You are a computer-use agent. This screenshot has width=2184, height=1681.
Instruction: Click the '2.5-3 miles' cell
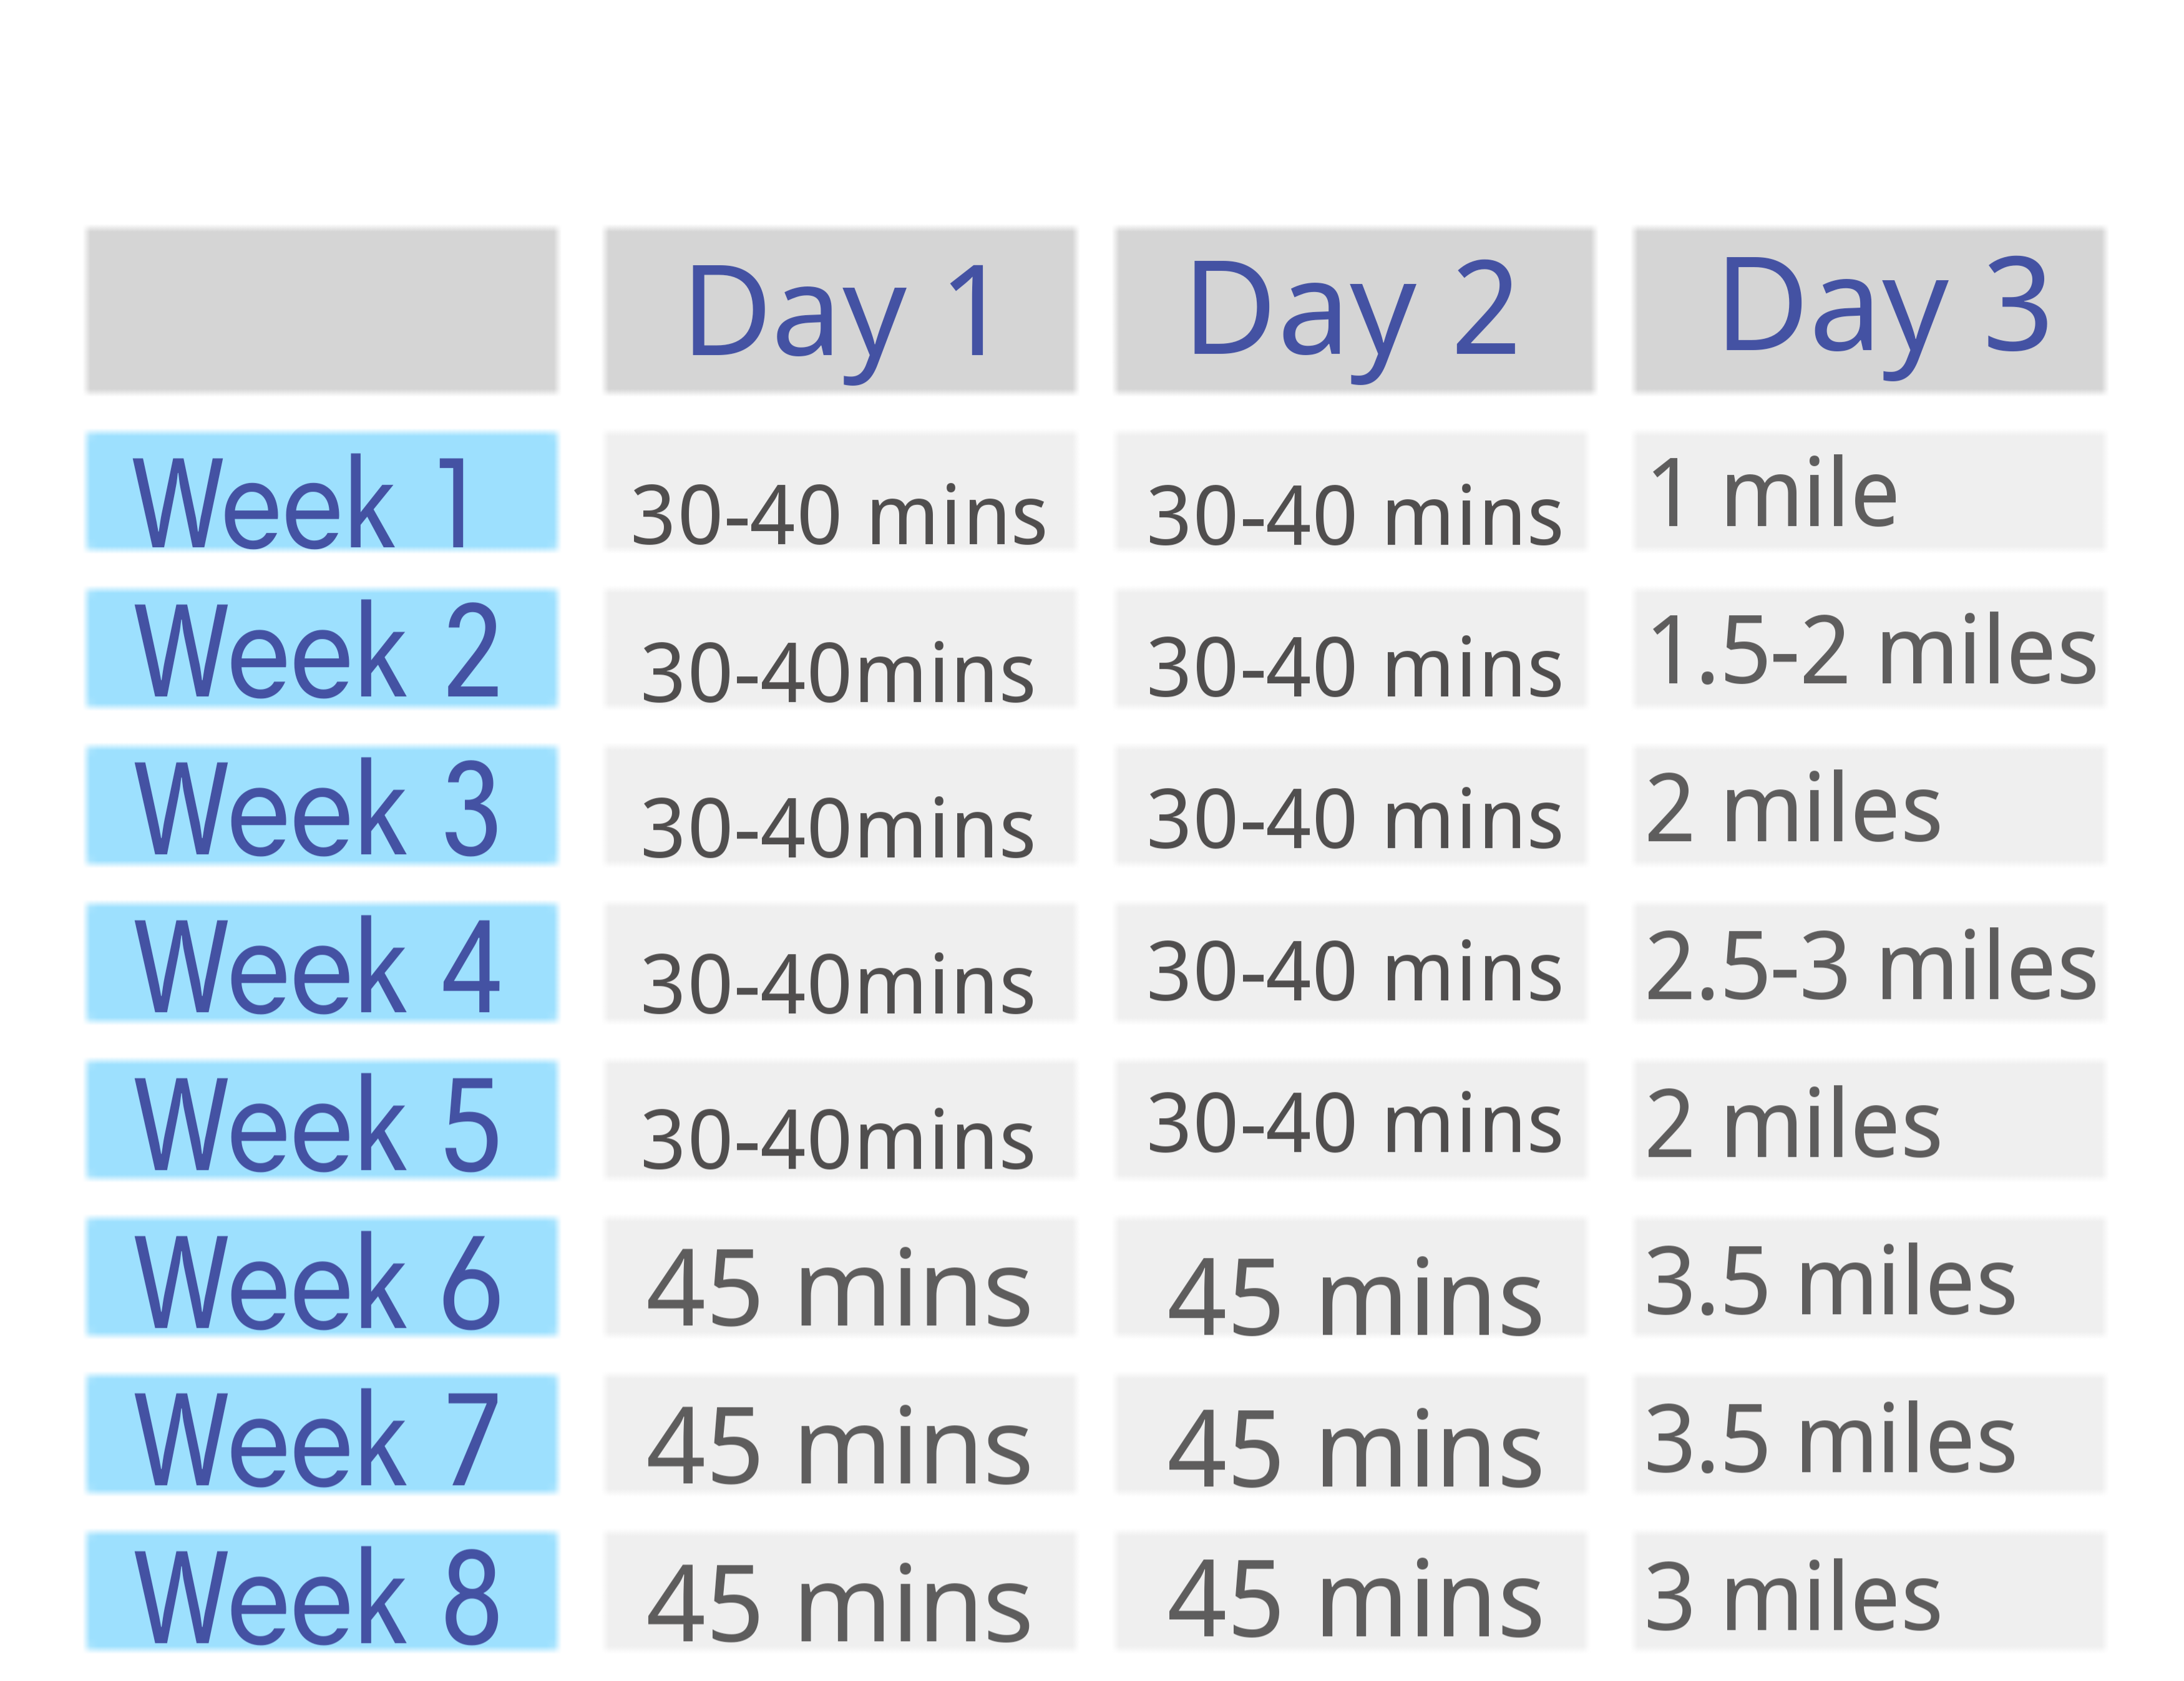1869,963
